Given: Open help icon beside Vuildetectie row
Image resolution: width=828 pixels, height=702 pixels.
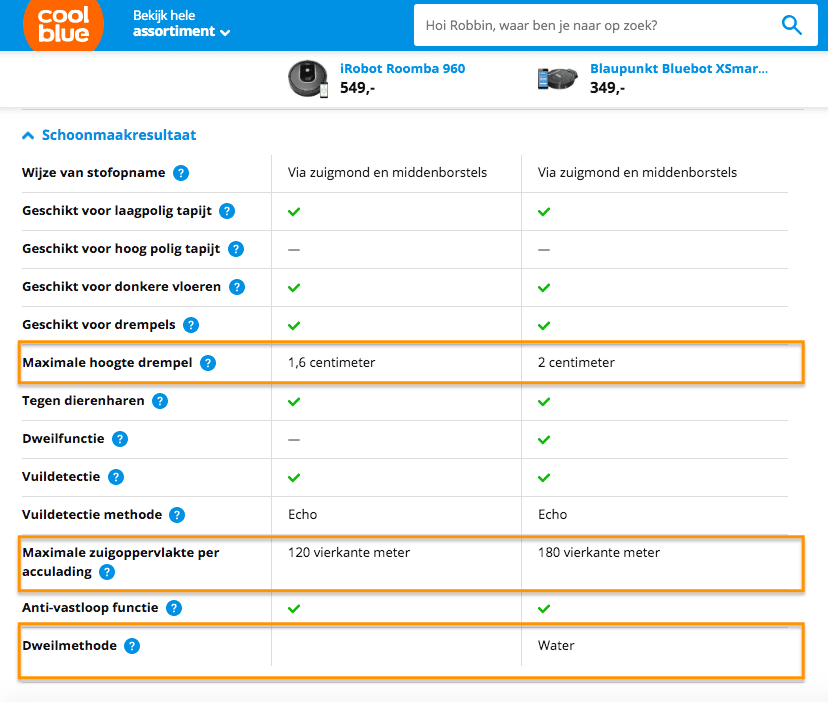Looking at the screenshot, I should [116, 477].
